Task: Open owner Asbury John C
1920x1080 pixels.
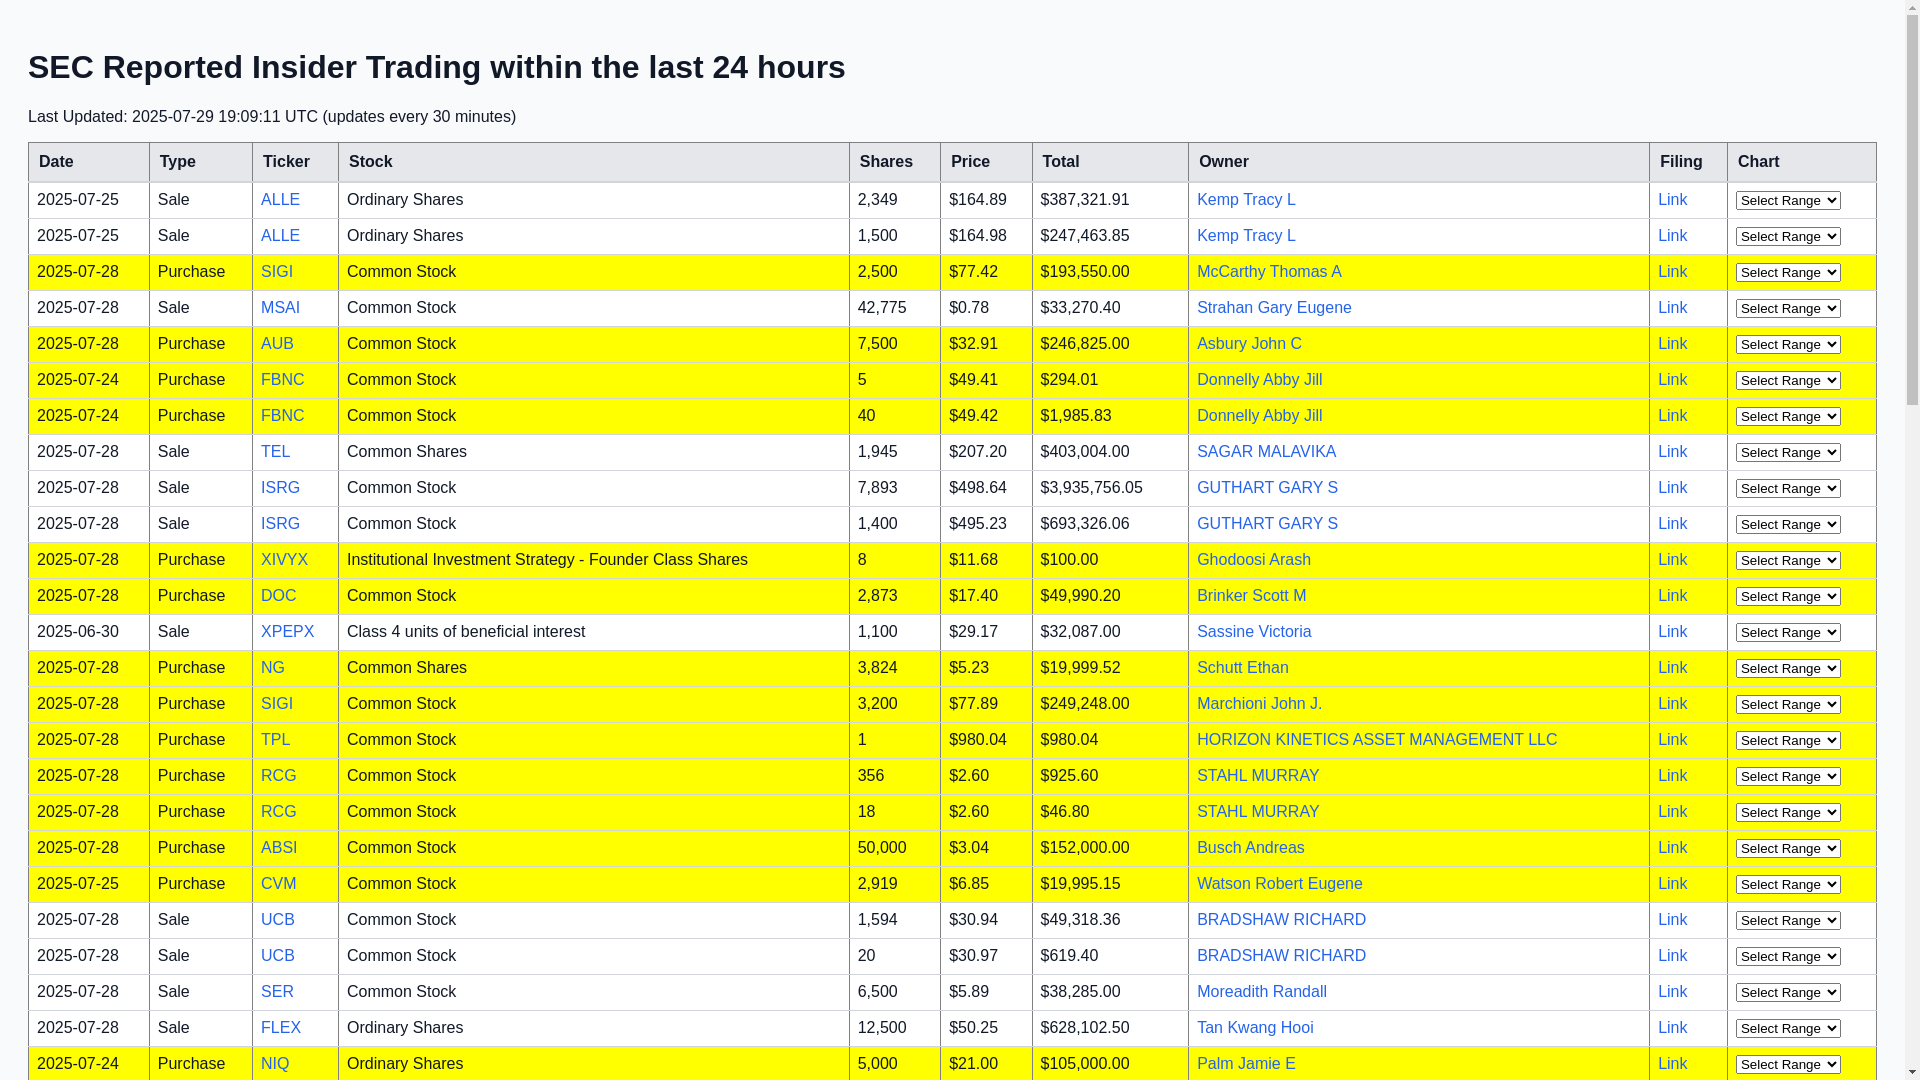Action: pos(1249,344)
